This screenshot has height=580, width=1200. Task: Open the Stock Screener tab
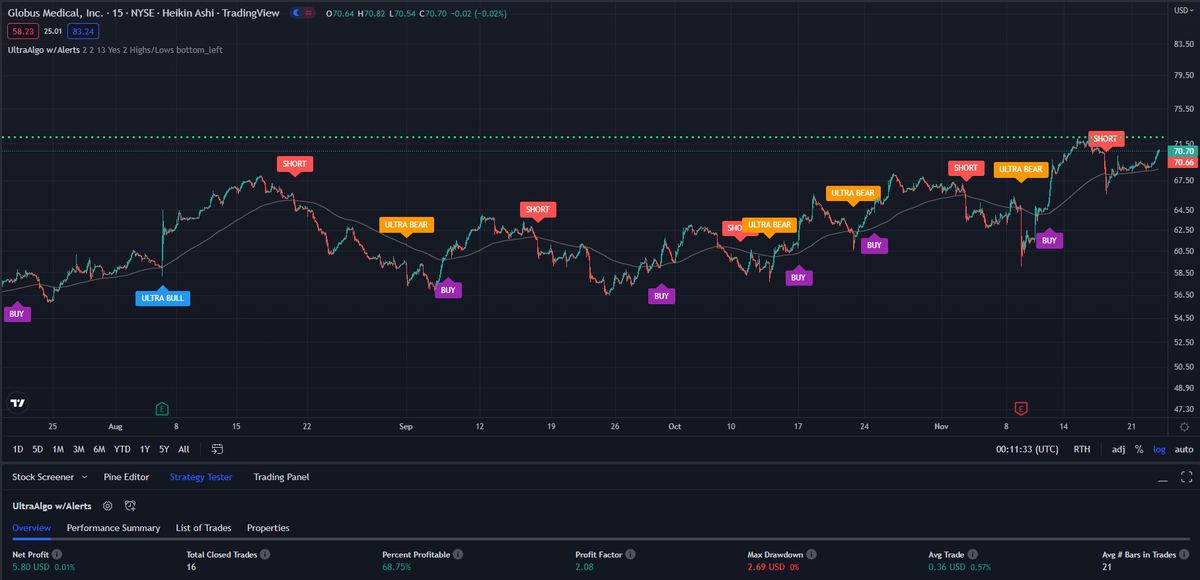(x=44, y=477)
